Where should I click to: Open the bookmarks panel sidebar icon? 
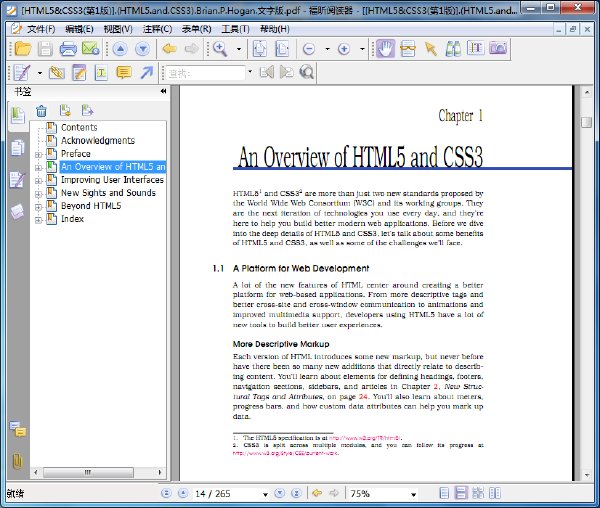pyautogui.click(x=18, y=116)
